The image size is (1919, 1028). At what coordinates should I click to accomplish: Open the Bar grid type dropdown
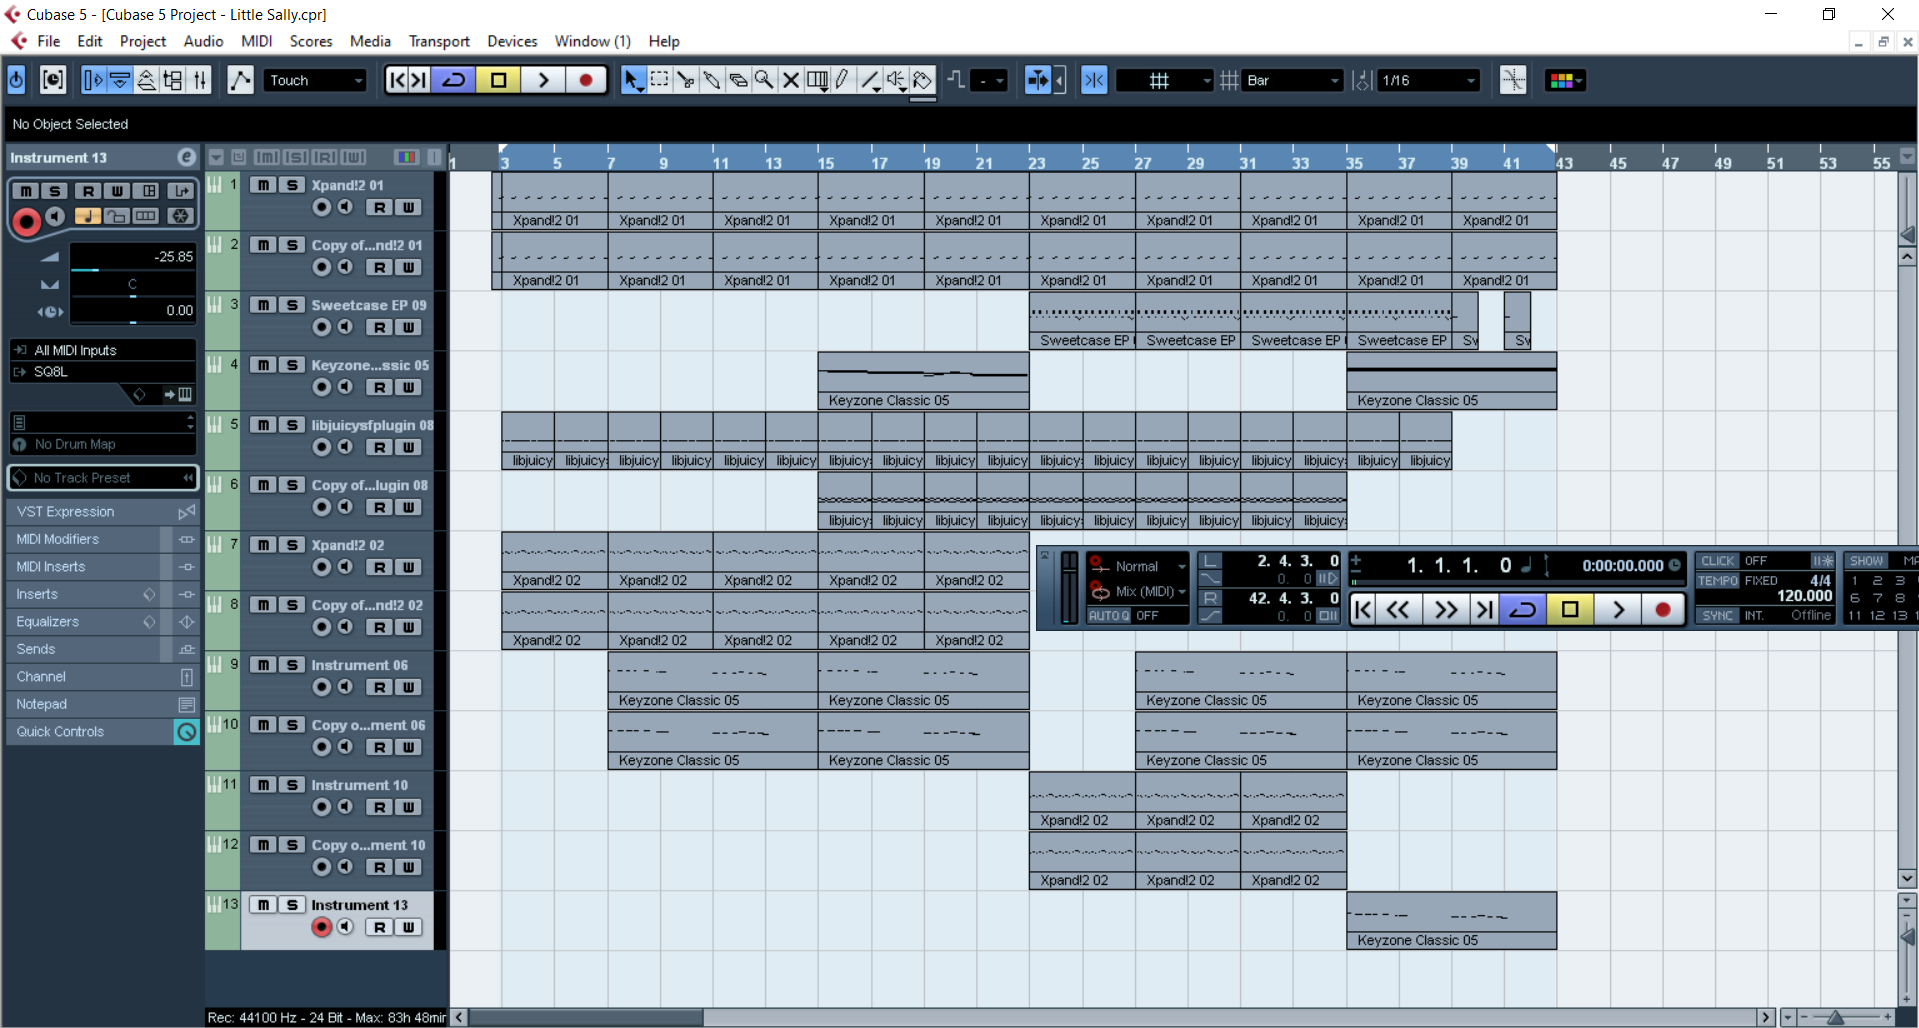click(x=1292, y=80)
